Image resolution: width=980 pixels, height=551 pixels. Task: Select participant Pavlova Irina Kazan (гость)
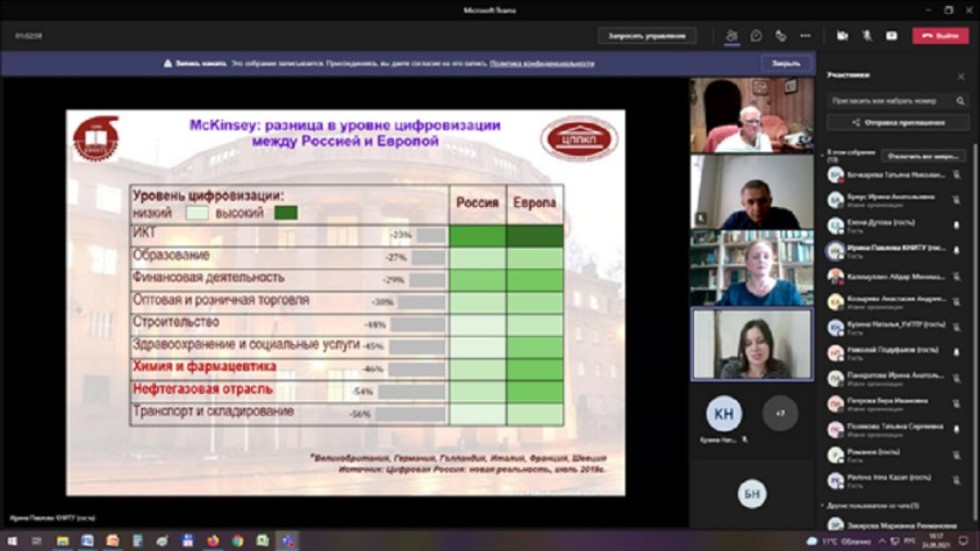point(896,480)
